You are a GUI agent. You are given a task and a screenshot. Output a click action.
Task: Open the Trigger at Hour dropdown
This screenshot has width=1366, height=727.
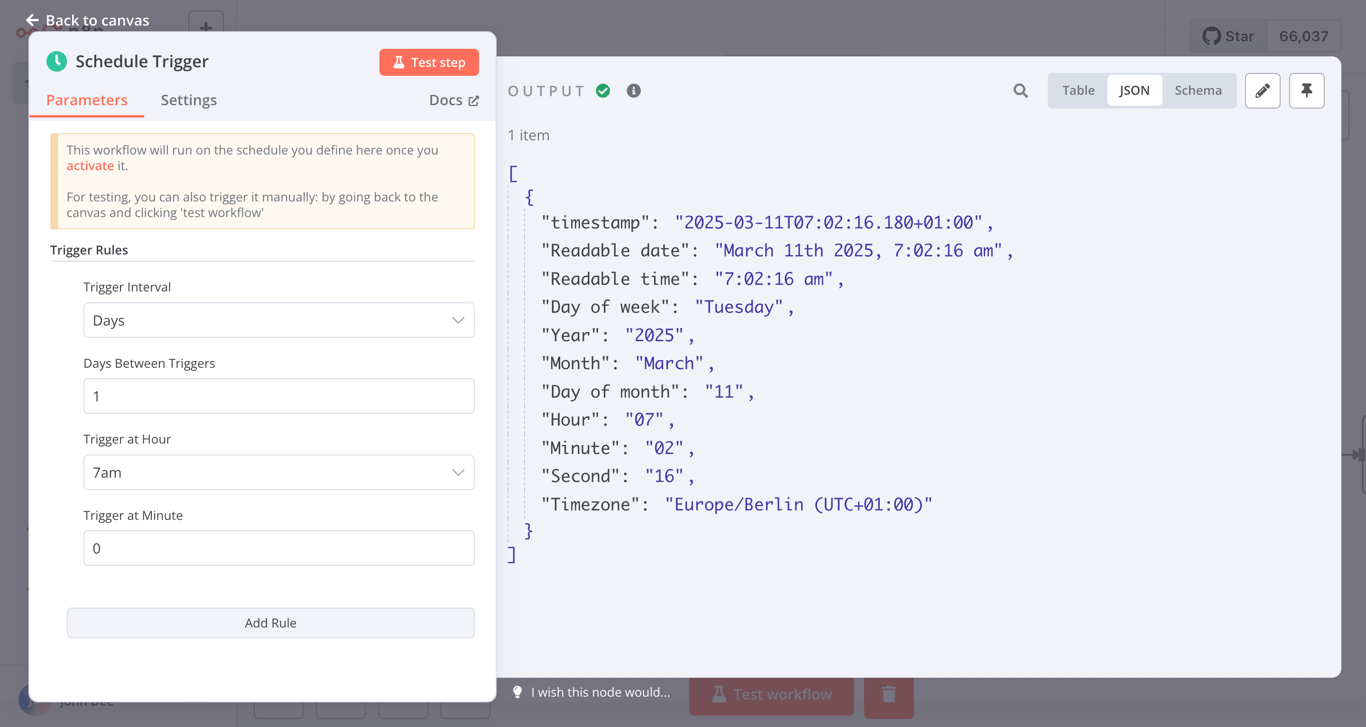click(x=278, y=472)
